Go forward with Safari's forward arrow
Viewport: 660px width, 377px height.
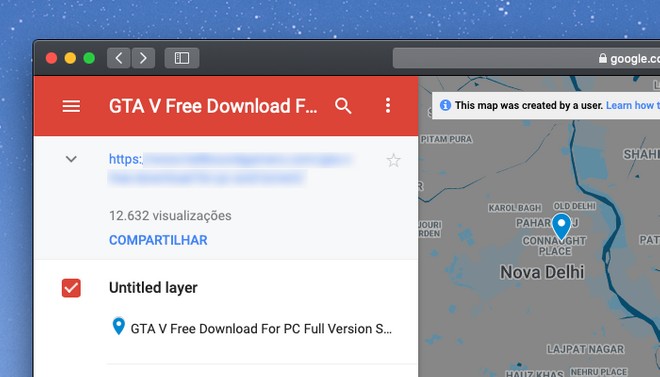point(143,58)
